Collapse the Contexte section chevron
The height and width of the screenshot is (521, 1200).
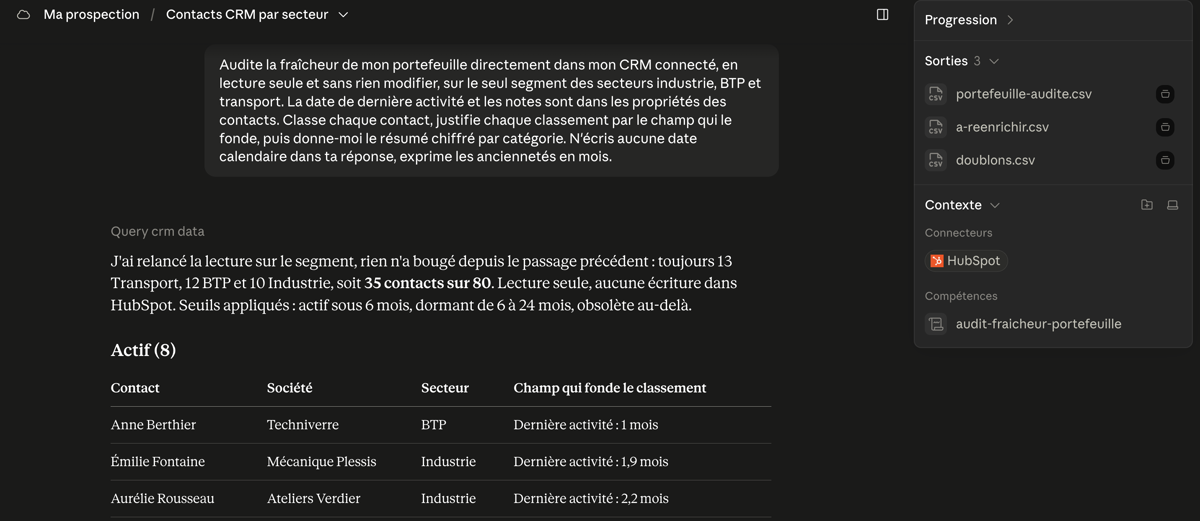(995, 205)
